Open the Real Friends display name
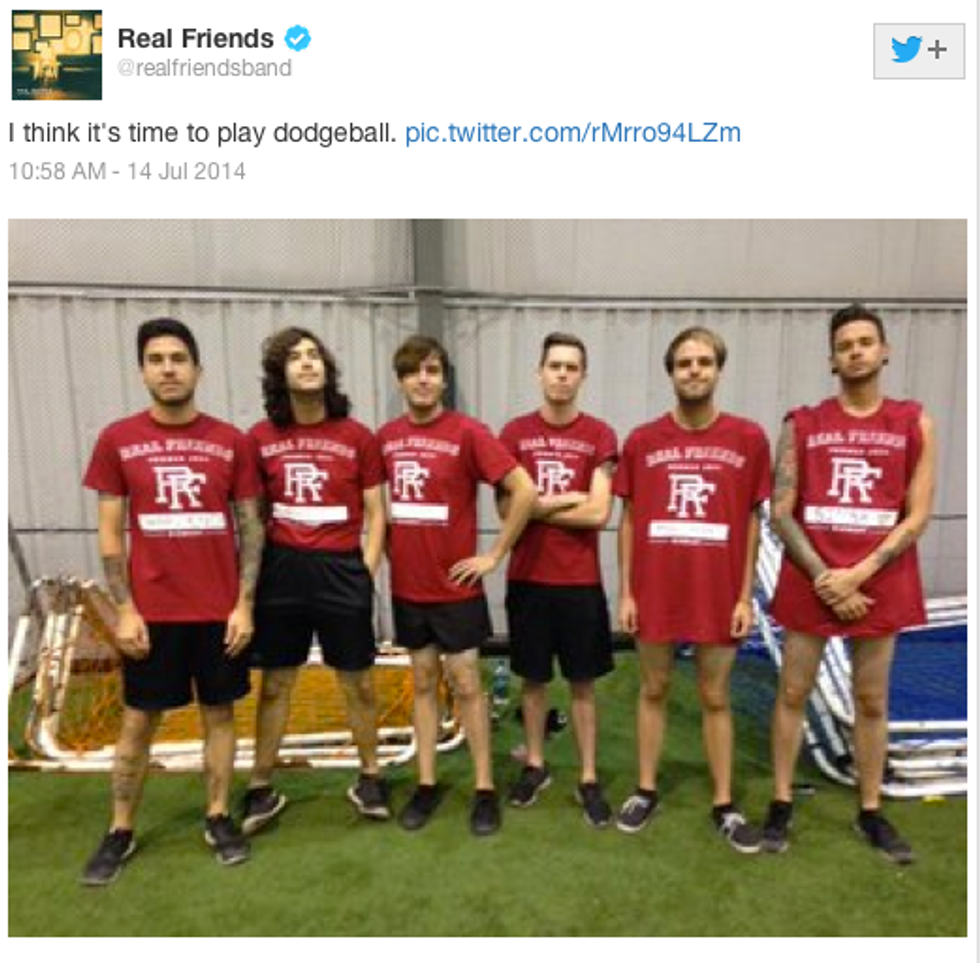Image resolution: width=980 pixels, height=963 pixels. pos(196,39)
